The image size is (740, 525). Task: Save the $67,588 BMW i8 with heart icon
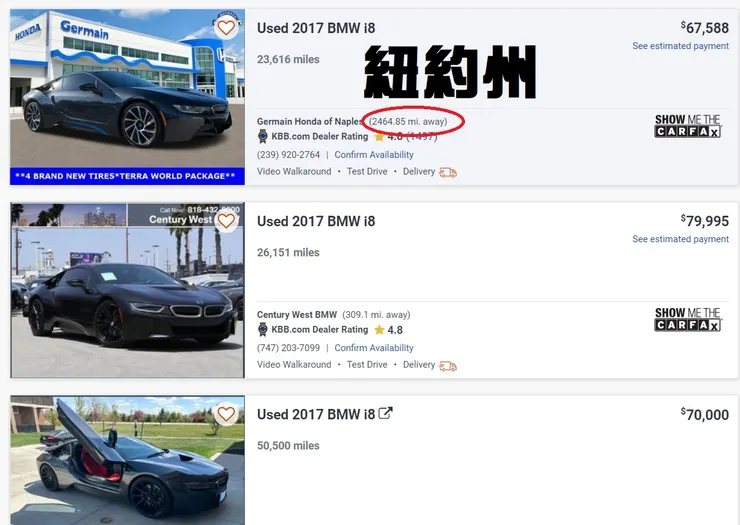(x=226, y=28)
